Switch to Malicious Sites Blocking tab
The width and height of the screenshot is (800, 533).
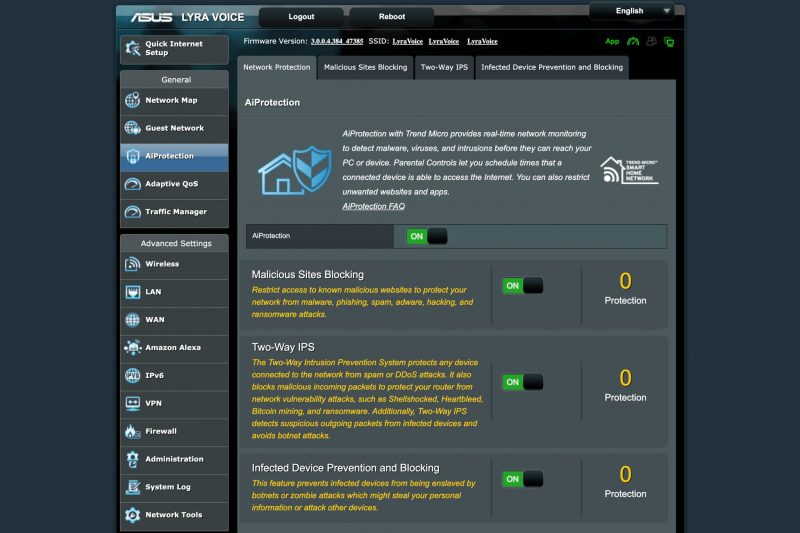(365, 68)
